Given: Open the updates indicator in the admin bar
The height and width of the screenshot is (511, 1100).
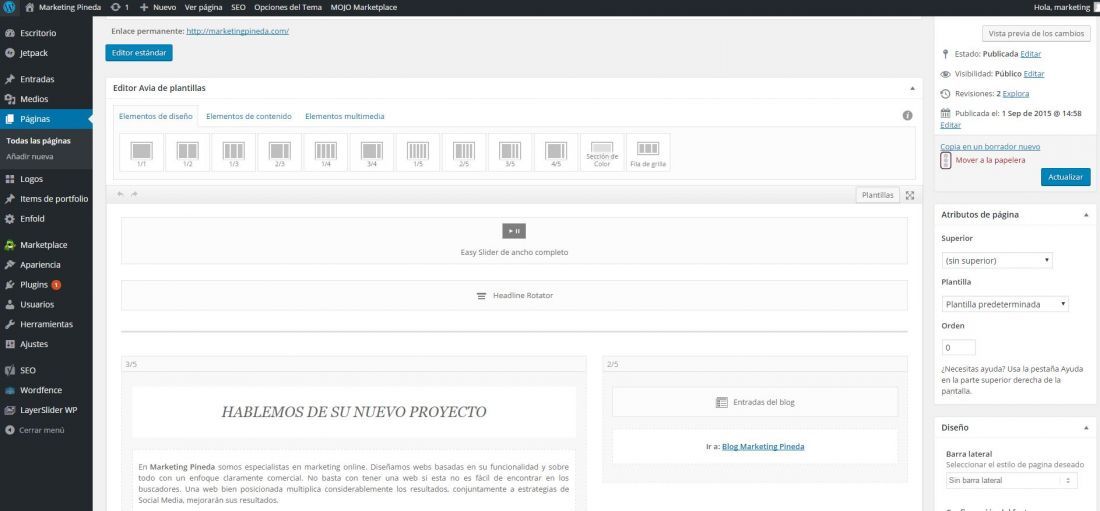Looking at the screenshot, I should tap(119, 7).
